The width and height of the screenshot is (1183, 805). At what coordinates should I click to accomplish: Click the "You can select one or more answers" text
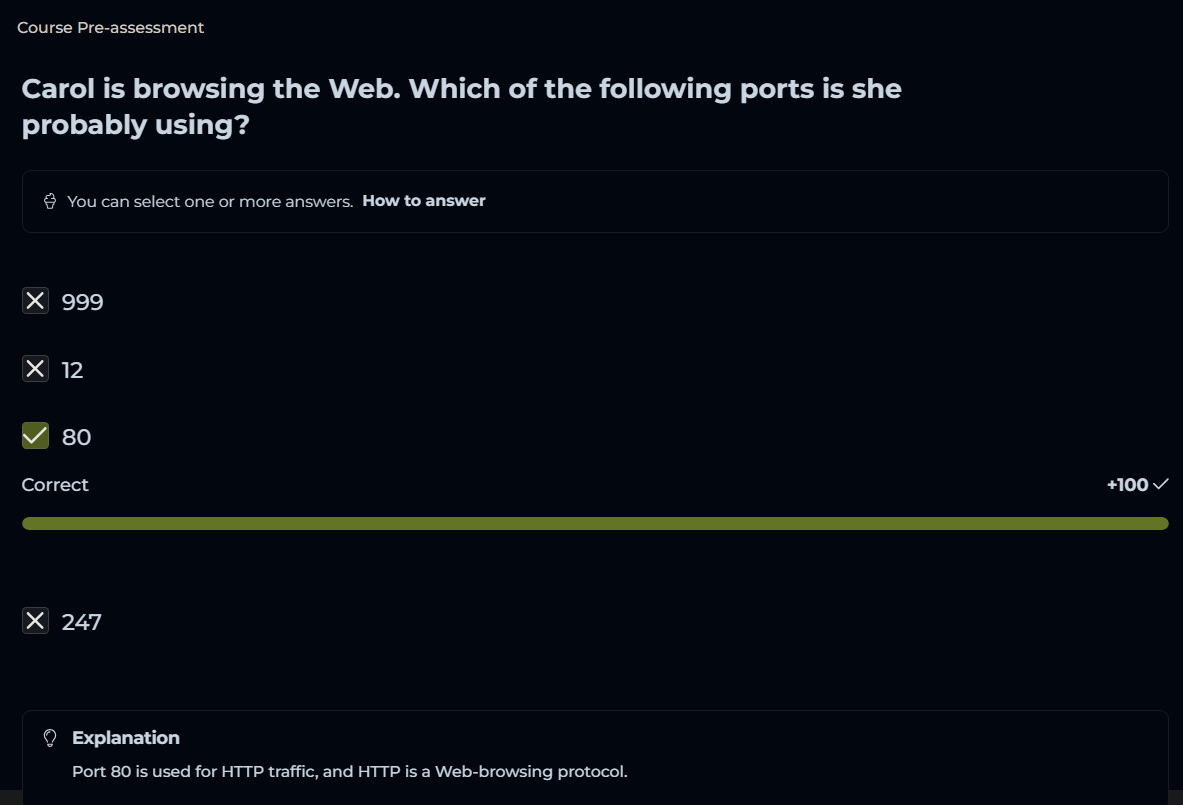point(210,202)
